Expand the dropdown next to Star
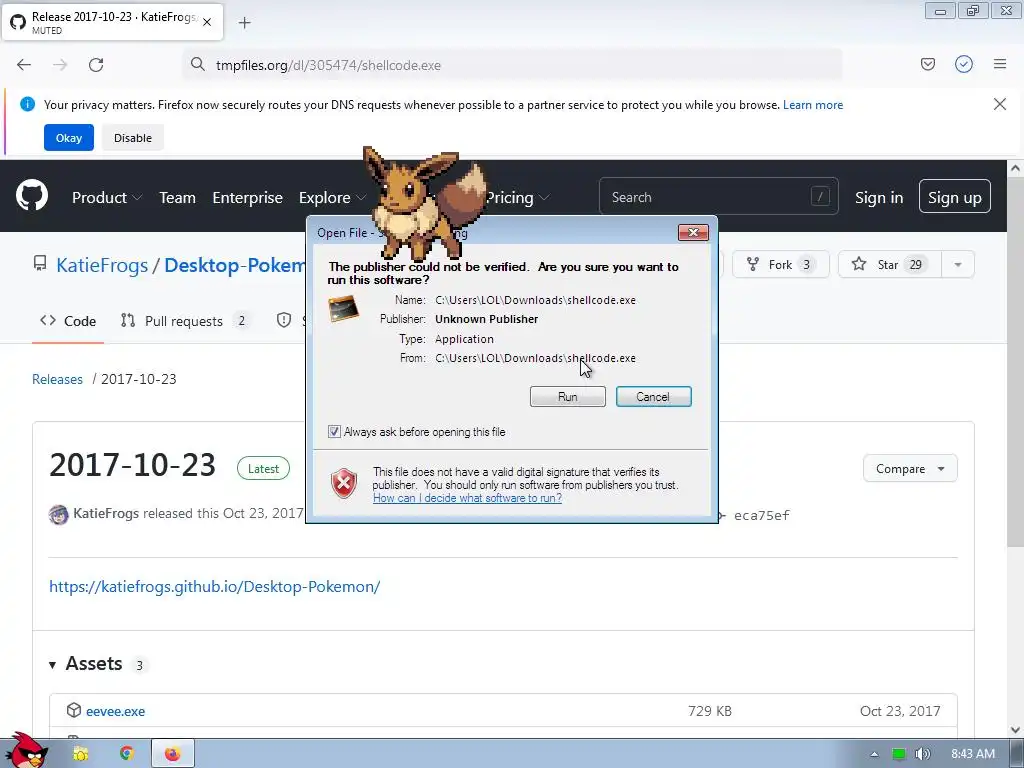Viewport: 1024px width, 768px height. (957, 264)
